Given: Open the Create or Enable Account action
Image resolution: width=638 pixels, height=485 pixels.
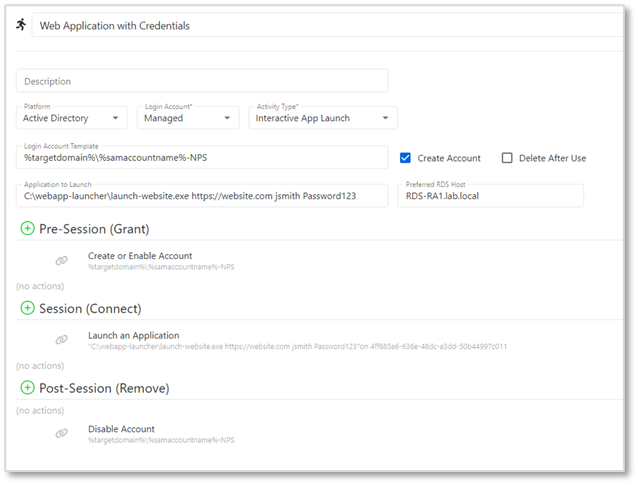Looking at the screenshot, I should tap(140, 256).
